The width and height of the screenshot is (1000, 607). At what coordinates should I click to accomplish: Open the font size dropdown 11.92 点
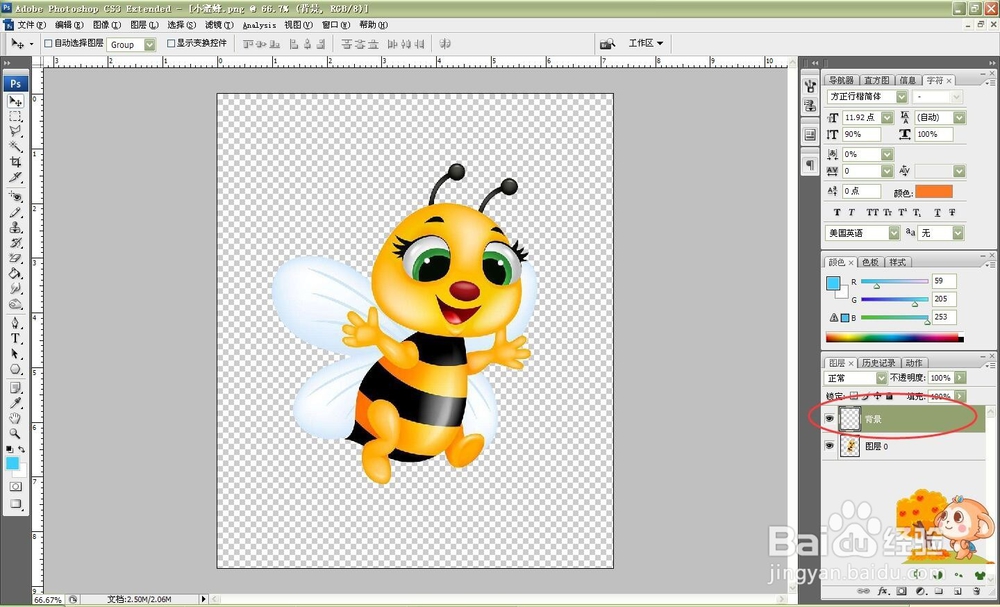[887, 117]
